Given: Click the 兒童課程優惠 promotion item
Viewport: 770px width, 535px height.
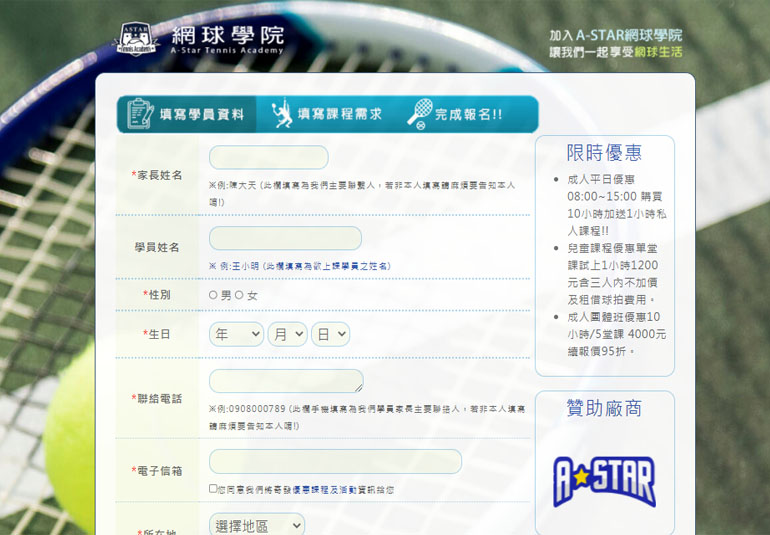Looking at the screenshot, I should pyautogui.click(x=612, y=274).
